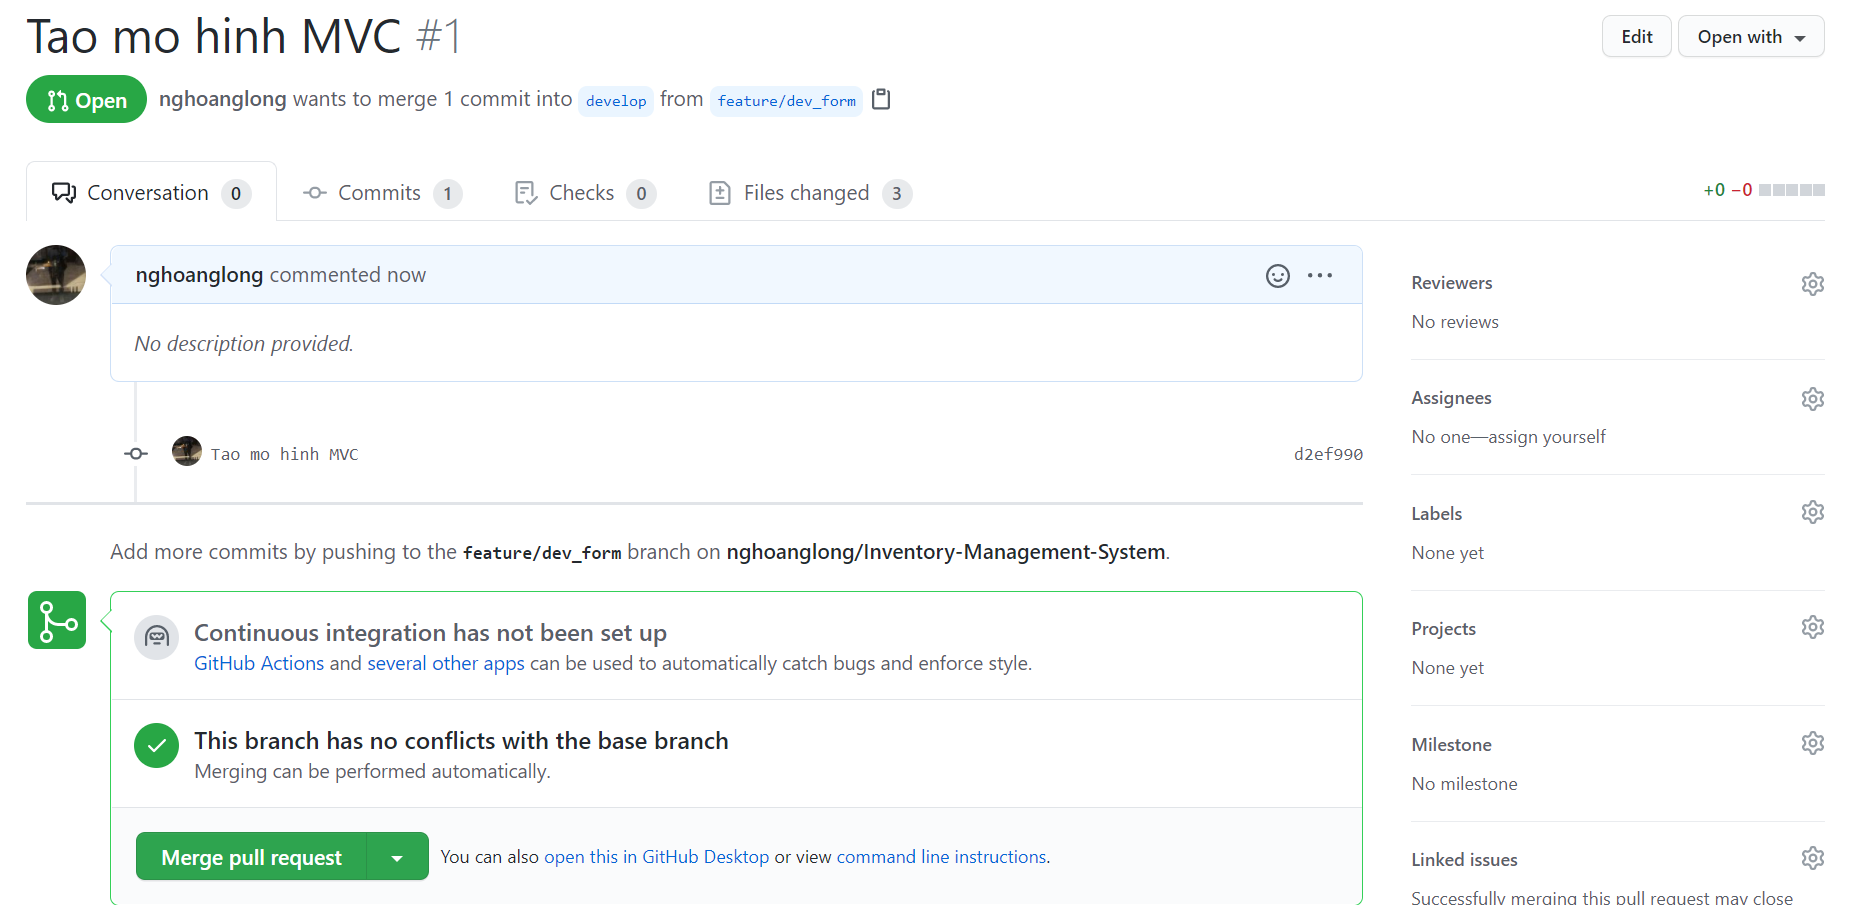The width and height of the screenshot is (1854, 905).
Task: Add an emoji reaction to the comment
Action: 1277,275
